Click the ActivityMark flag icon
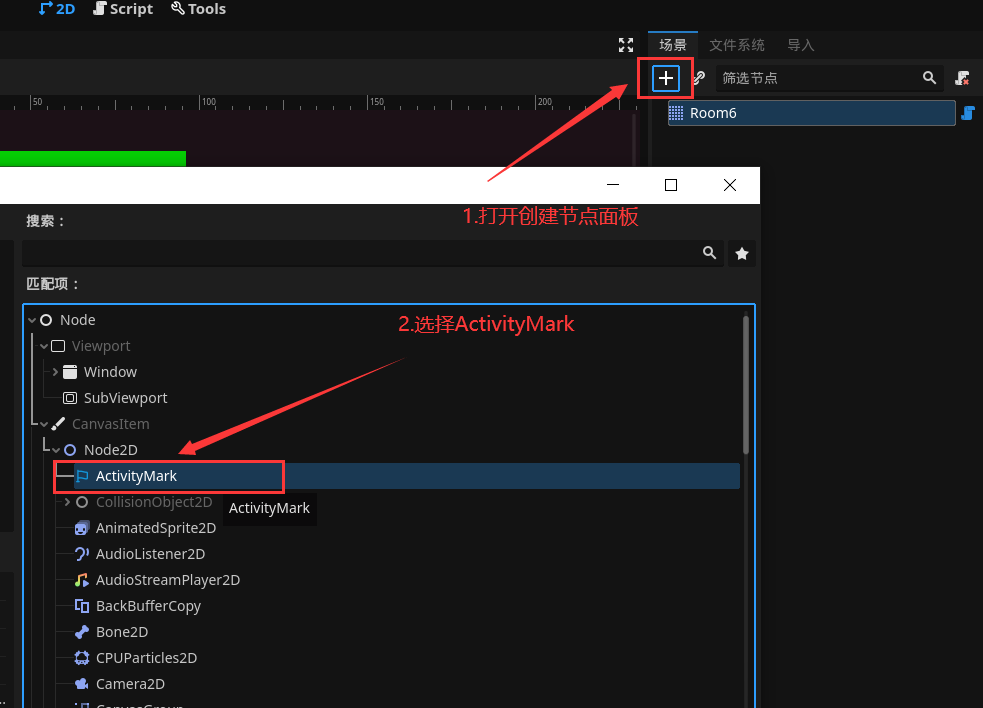Viewport: 983px width, 708px height. [x=82, y=477]
